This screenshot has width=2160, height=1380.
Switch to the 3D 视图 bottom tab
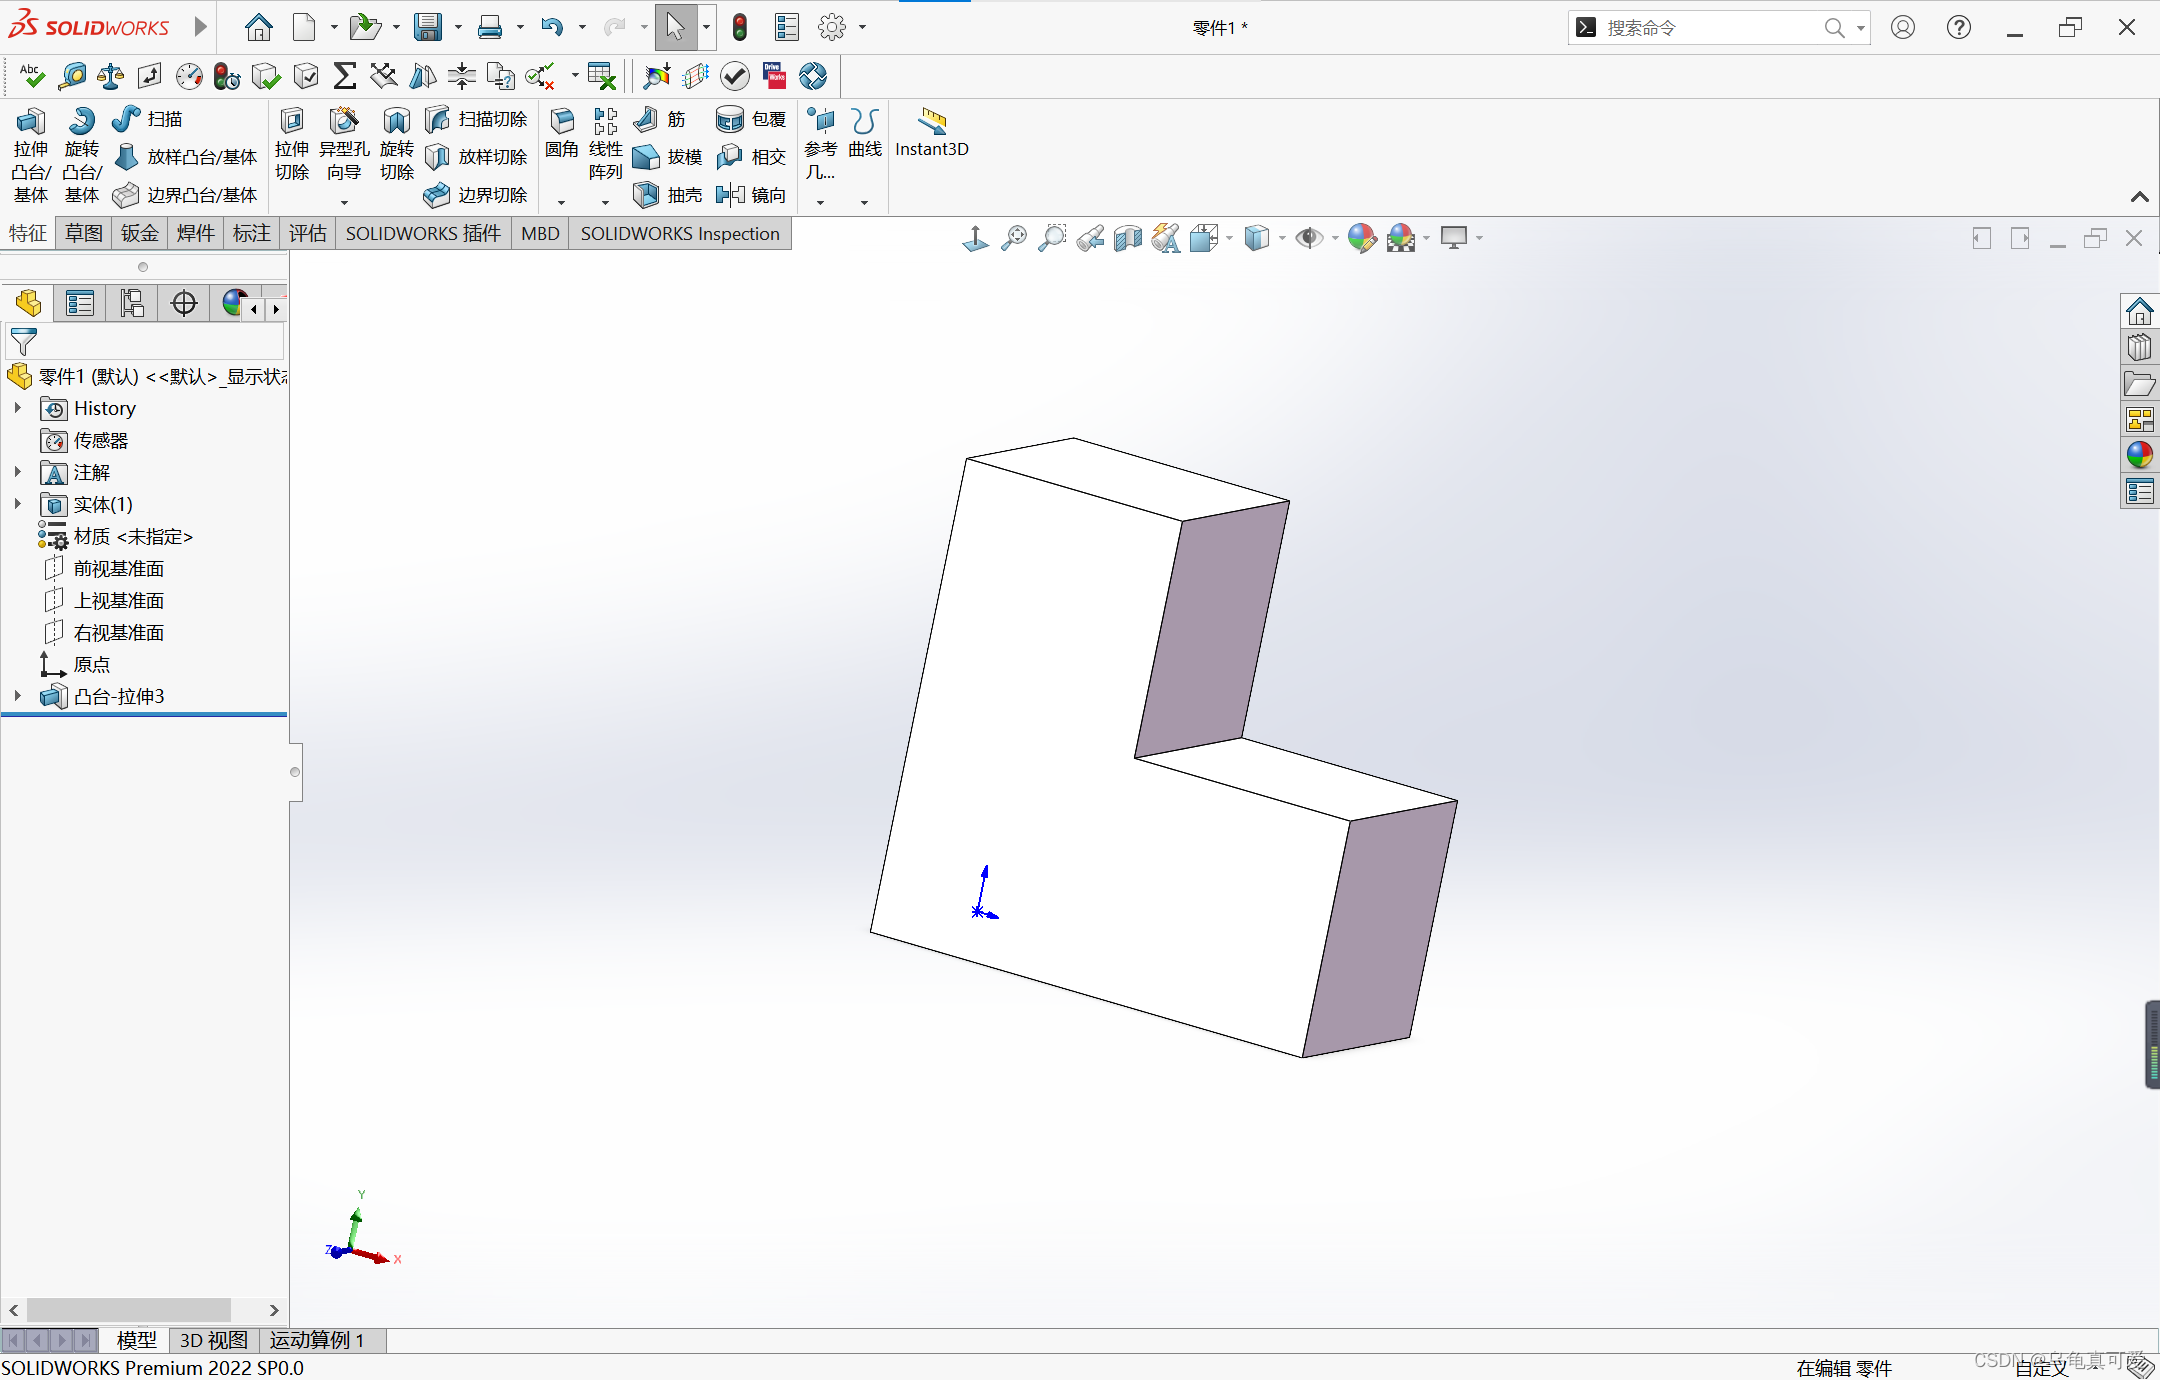point(213,1340)
